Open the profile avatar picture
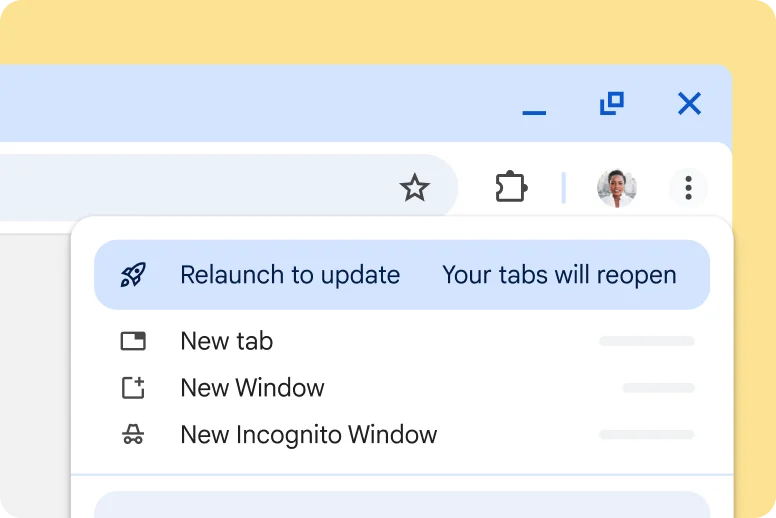Viewport: 776px width, 518px height. [616, 188]
